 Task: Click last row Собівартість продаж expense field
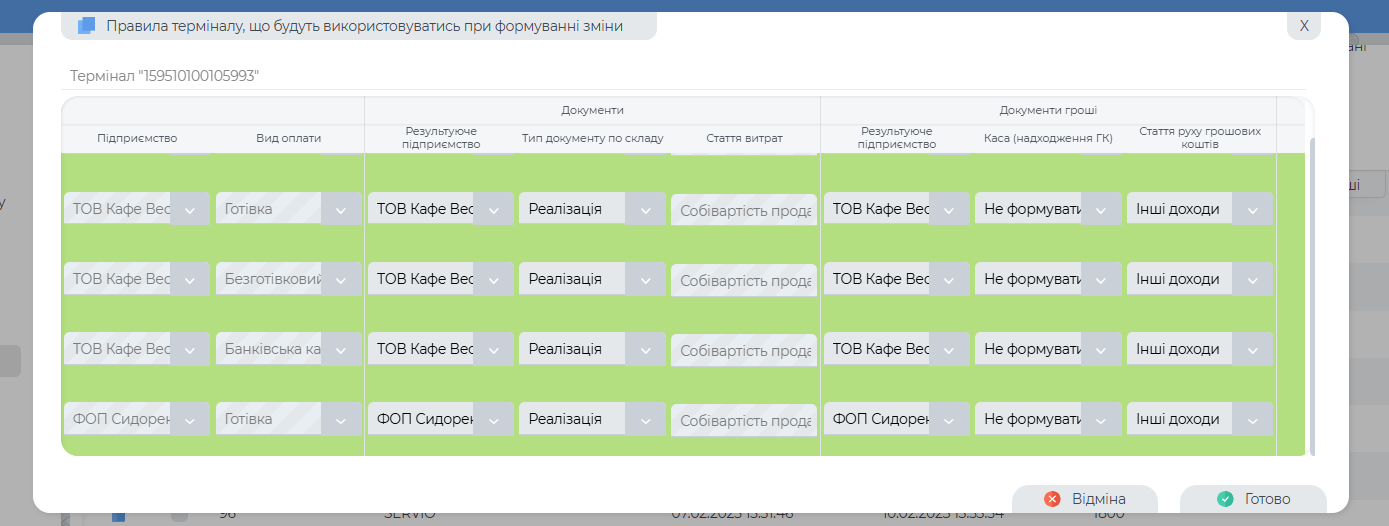(x=744, y=421)
